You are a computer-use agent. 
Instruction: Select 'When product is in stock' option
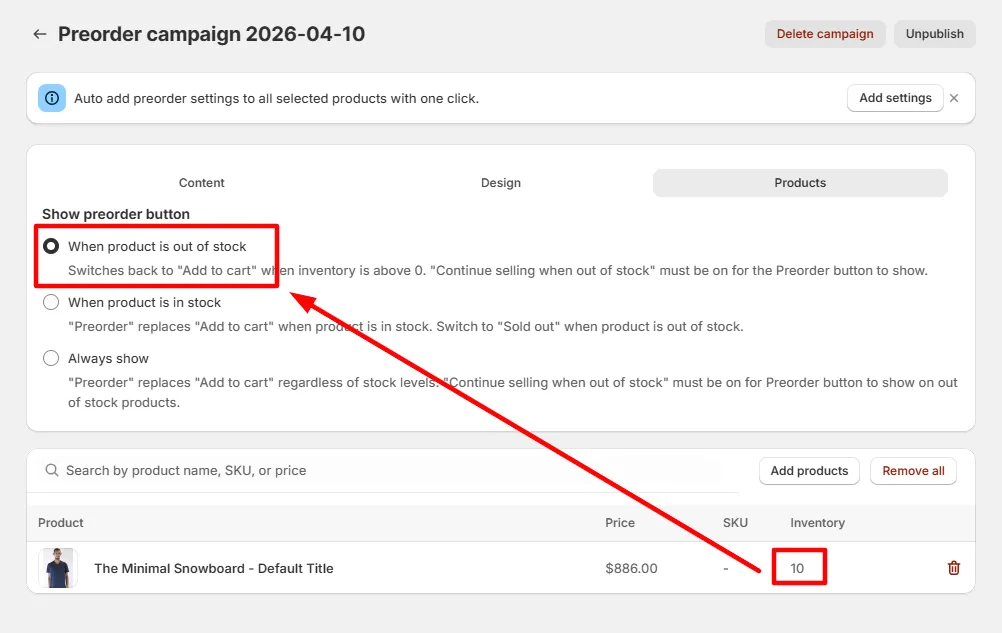(51, 302)
